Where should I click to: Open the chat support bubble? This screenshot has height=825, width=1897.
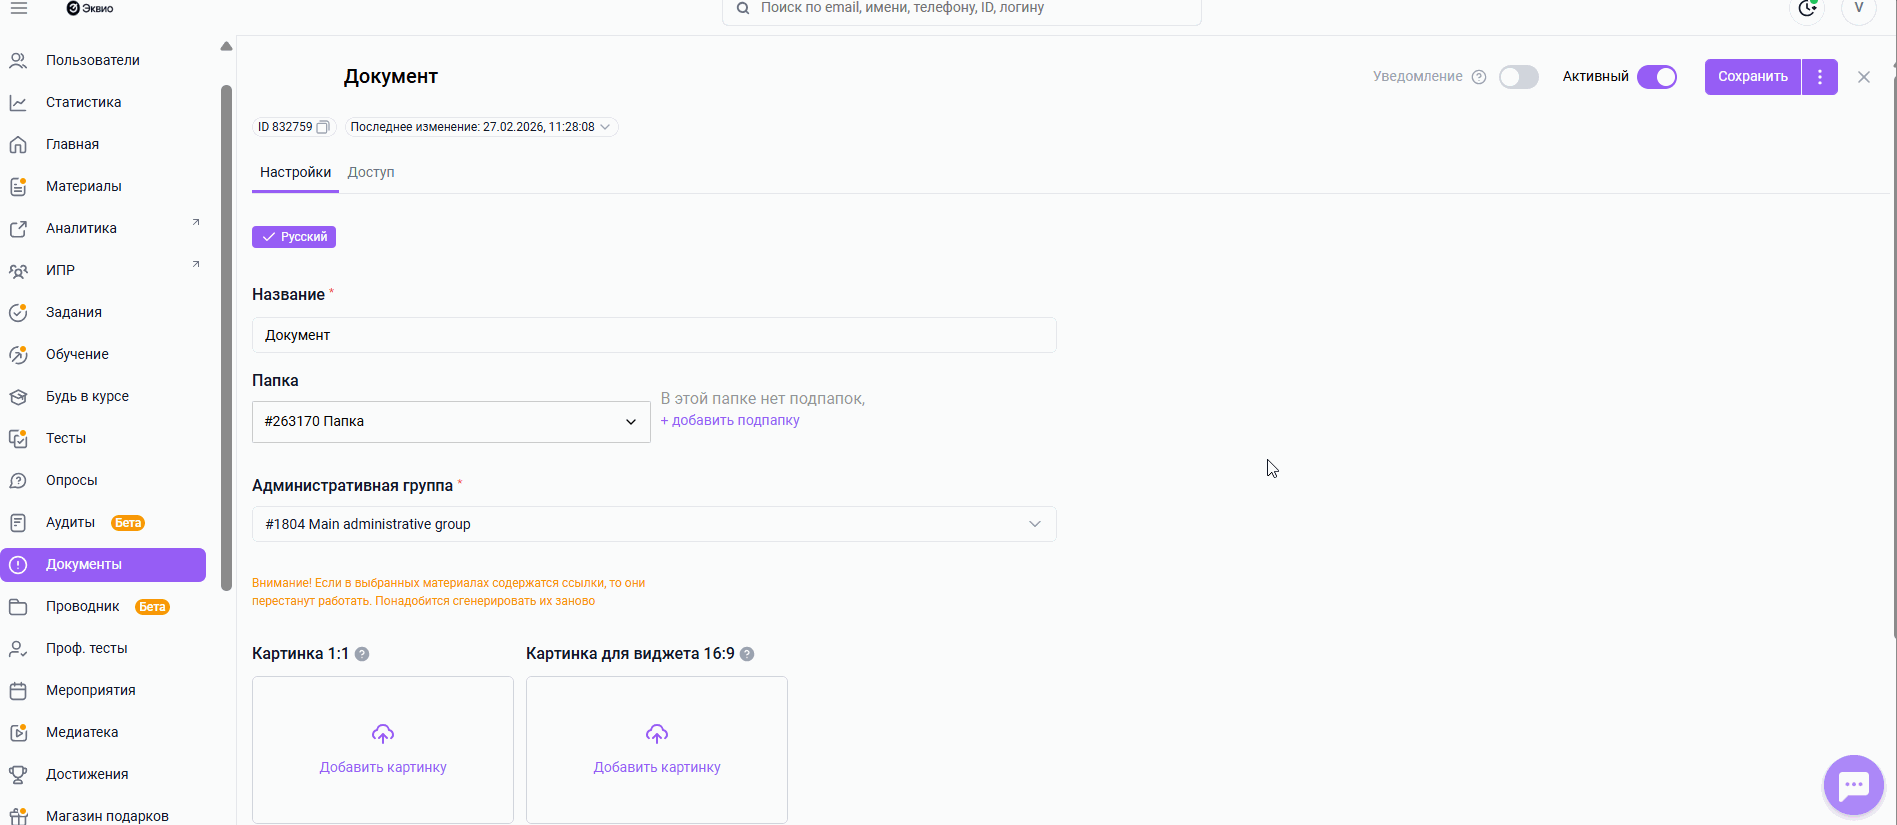click(1853, 785)
